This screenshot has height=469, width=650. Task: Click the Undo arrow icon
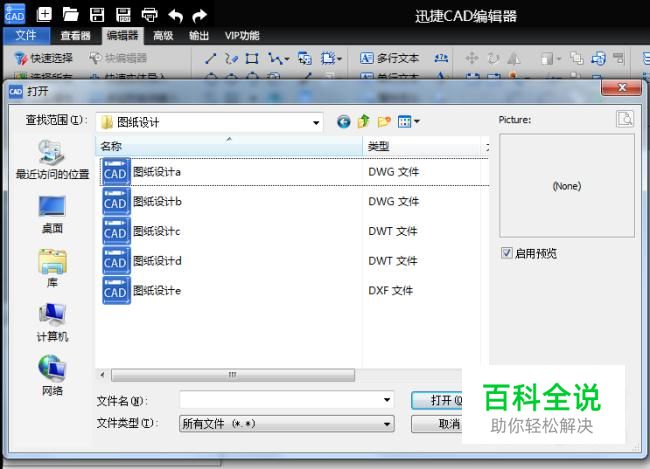click(175, 16)
